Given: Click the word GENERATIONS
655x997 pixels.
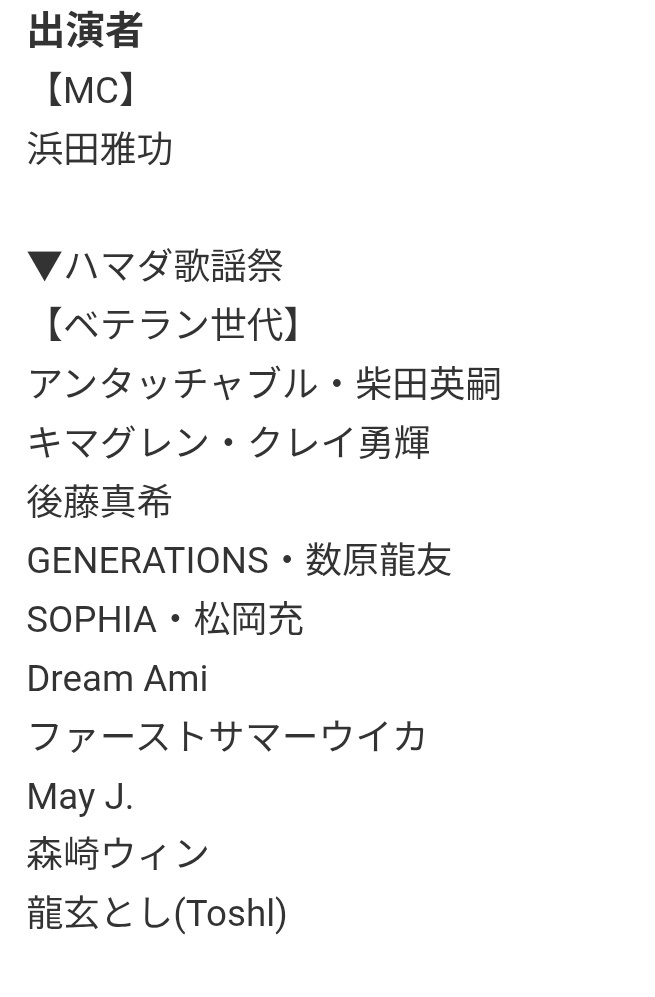Looking at the screenshot, I should 148,561.
